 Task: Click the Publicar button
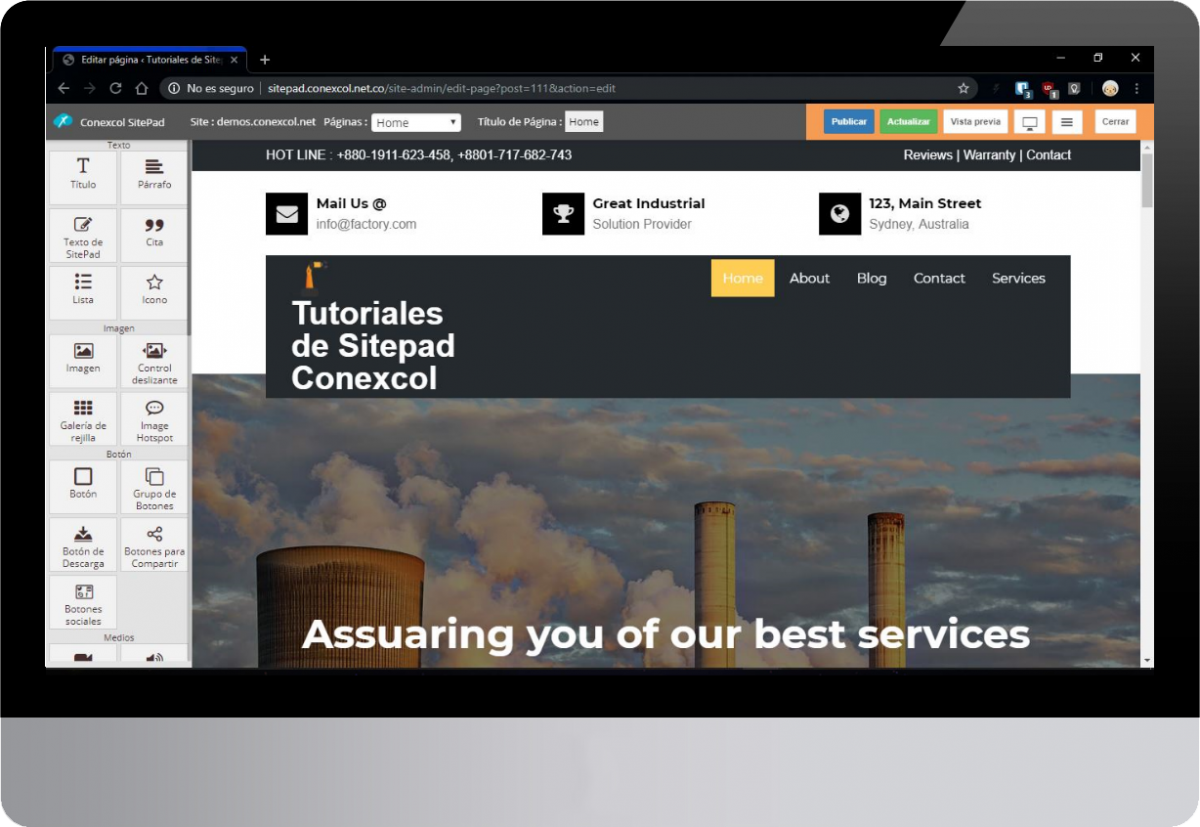tap(848, 121)
